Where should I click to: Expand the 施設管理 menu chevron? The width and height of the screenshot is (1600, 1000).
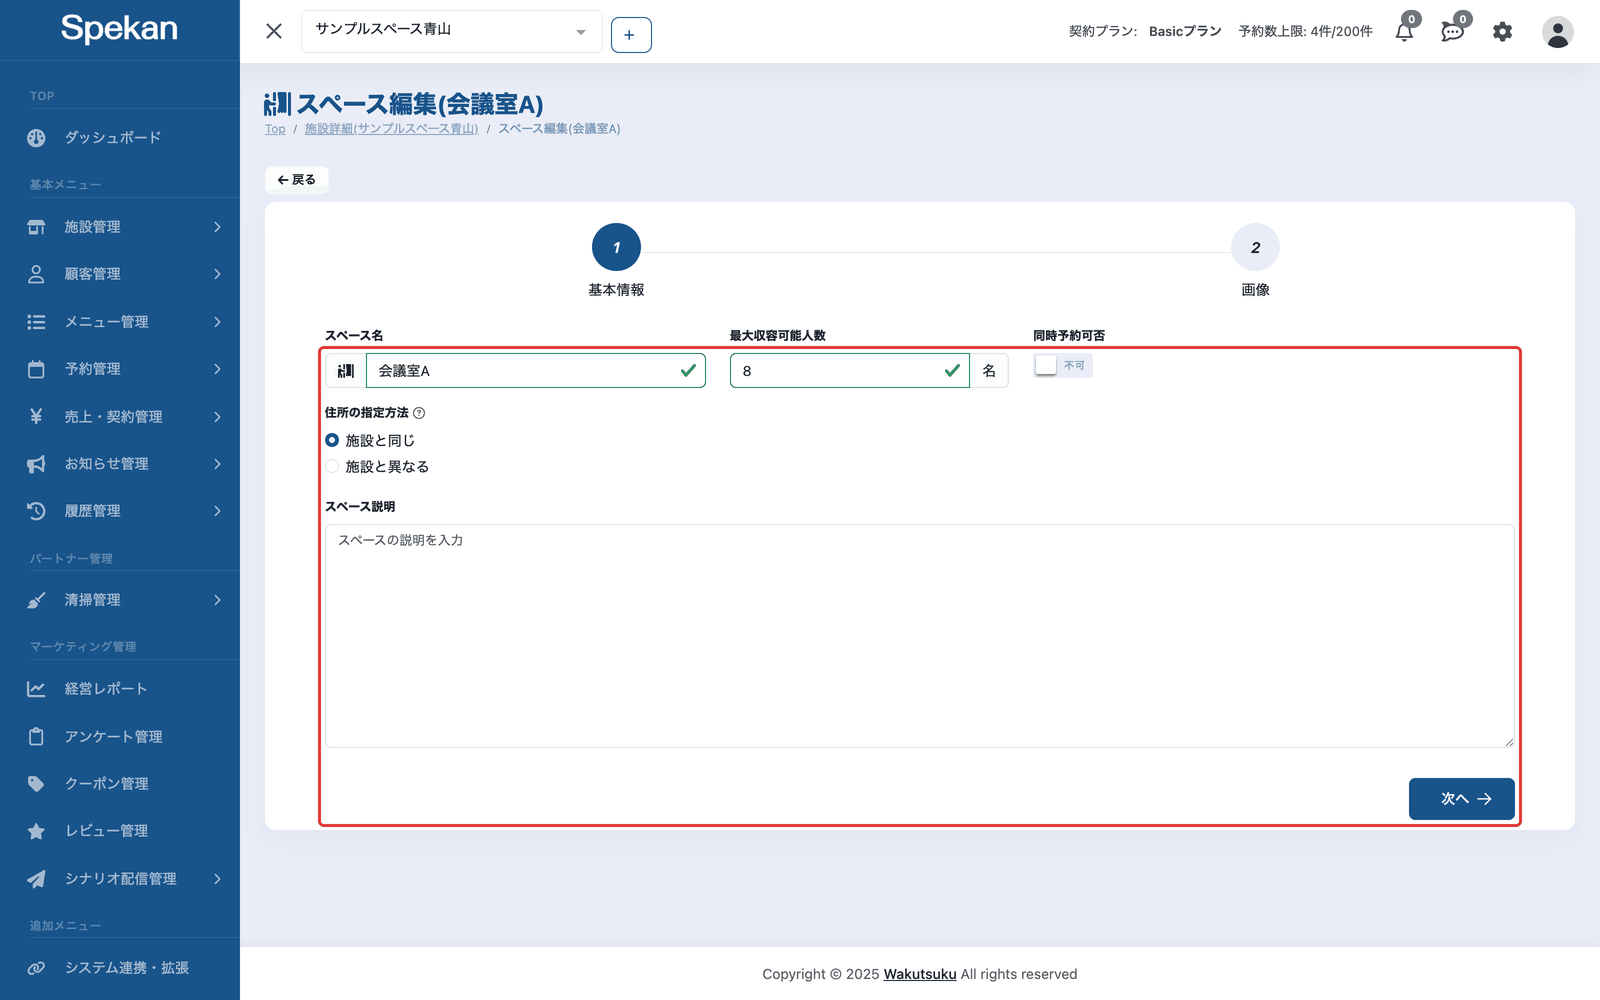(217, 227)
